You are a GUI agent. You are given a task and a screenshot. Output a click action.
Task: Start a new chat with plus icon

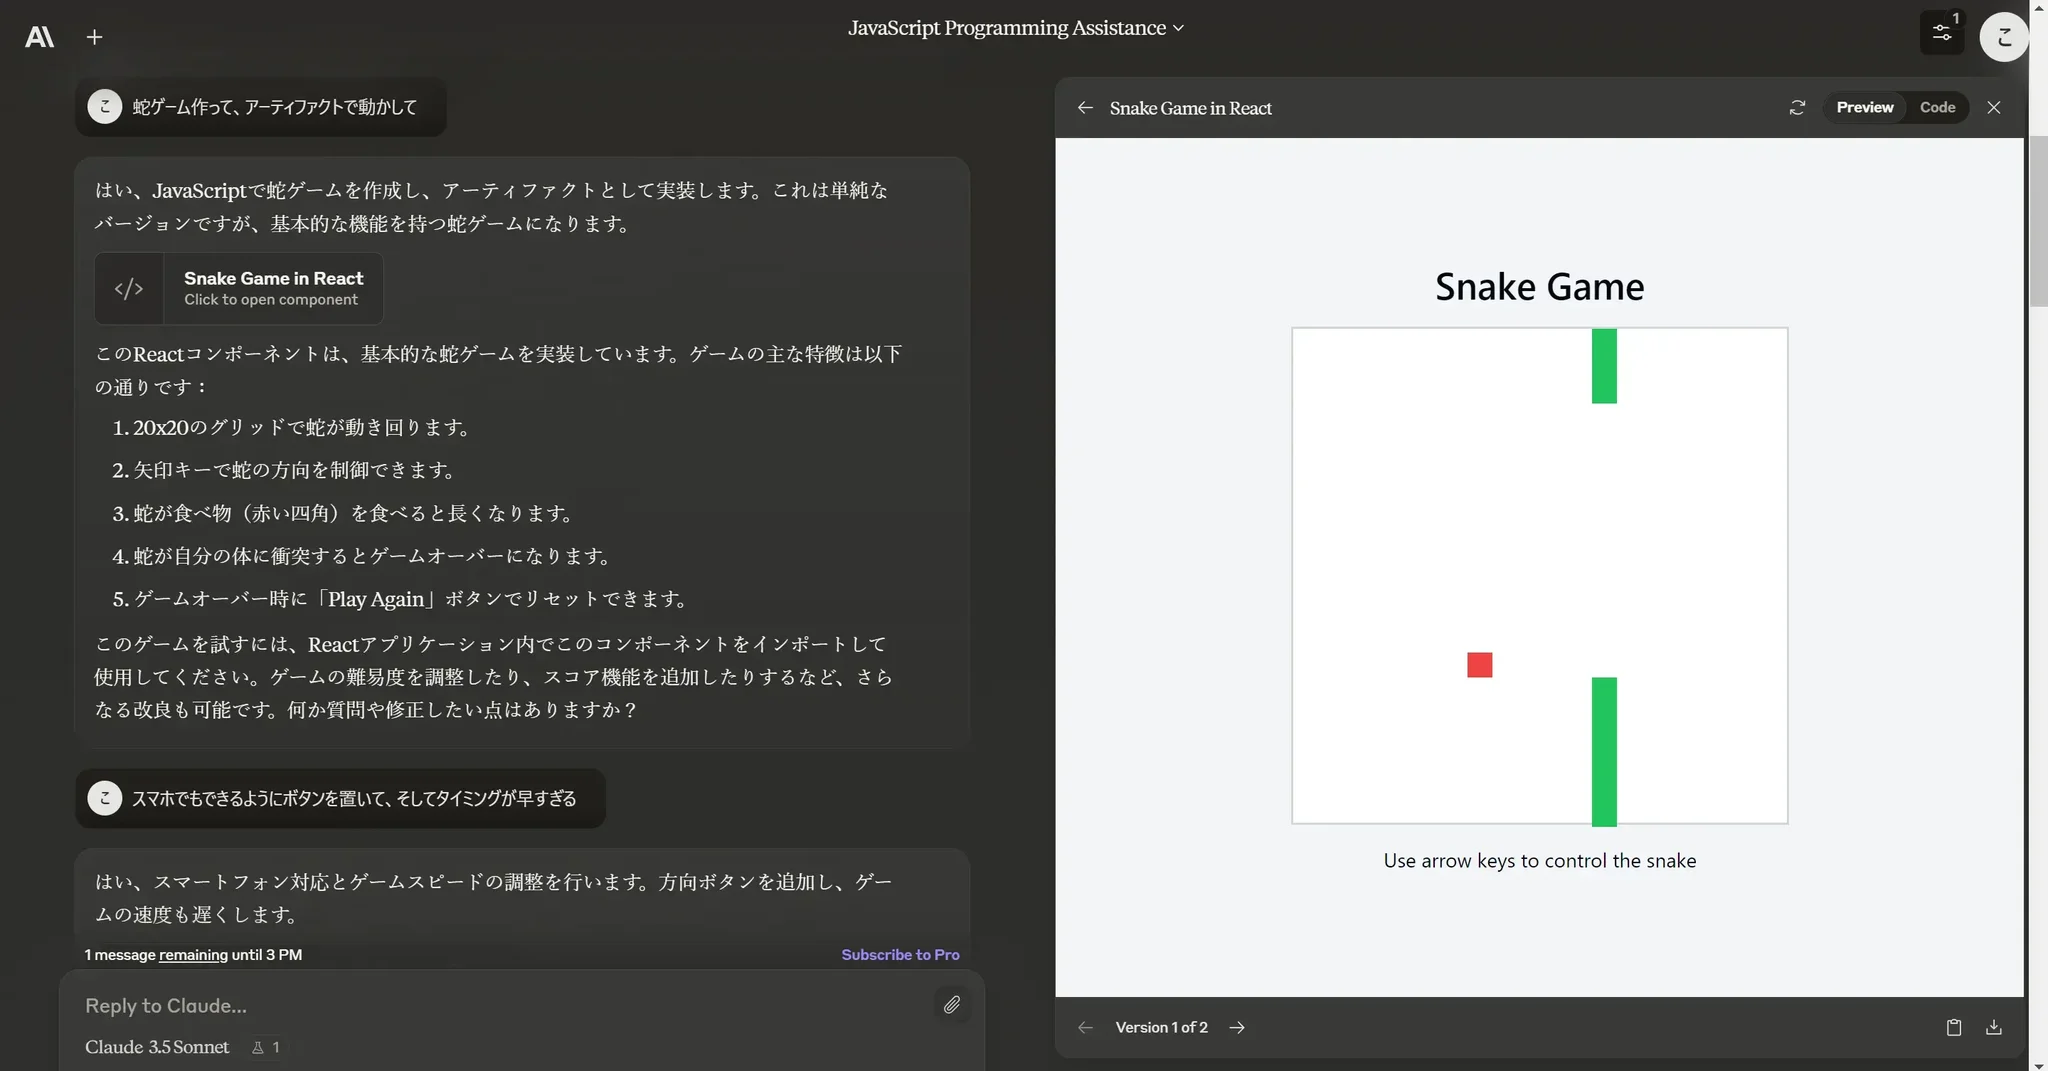coord(94,37)
